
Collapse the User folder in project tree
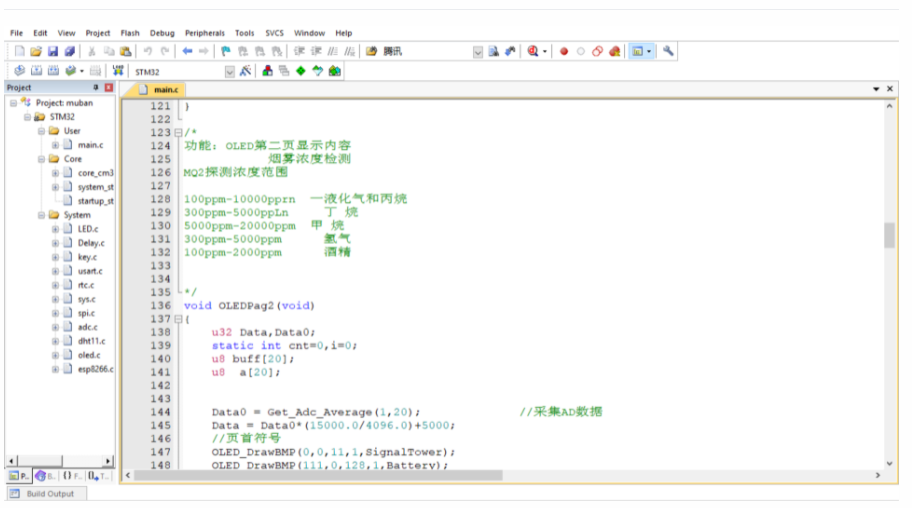click(41, 131)
